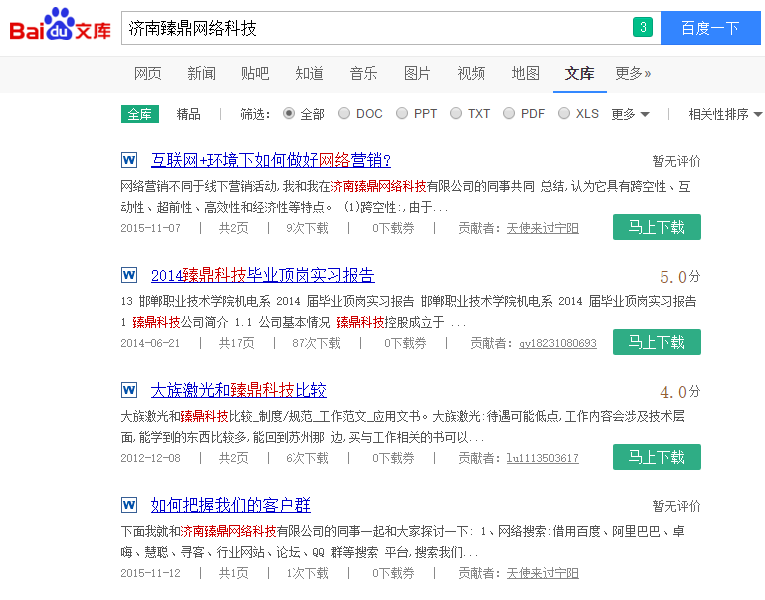The width and height of the screenshot is (765, 600).
Task: Click the date 2015-11-12
Action: pyautogui.click(x=150, y=573)
